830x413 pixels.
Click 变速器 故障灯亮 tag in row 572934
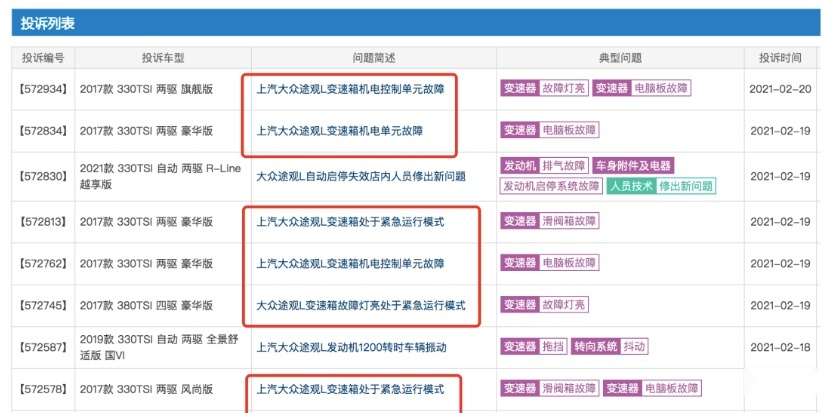pos(544,88)
